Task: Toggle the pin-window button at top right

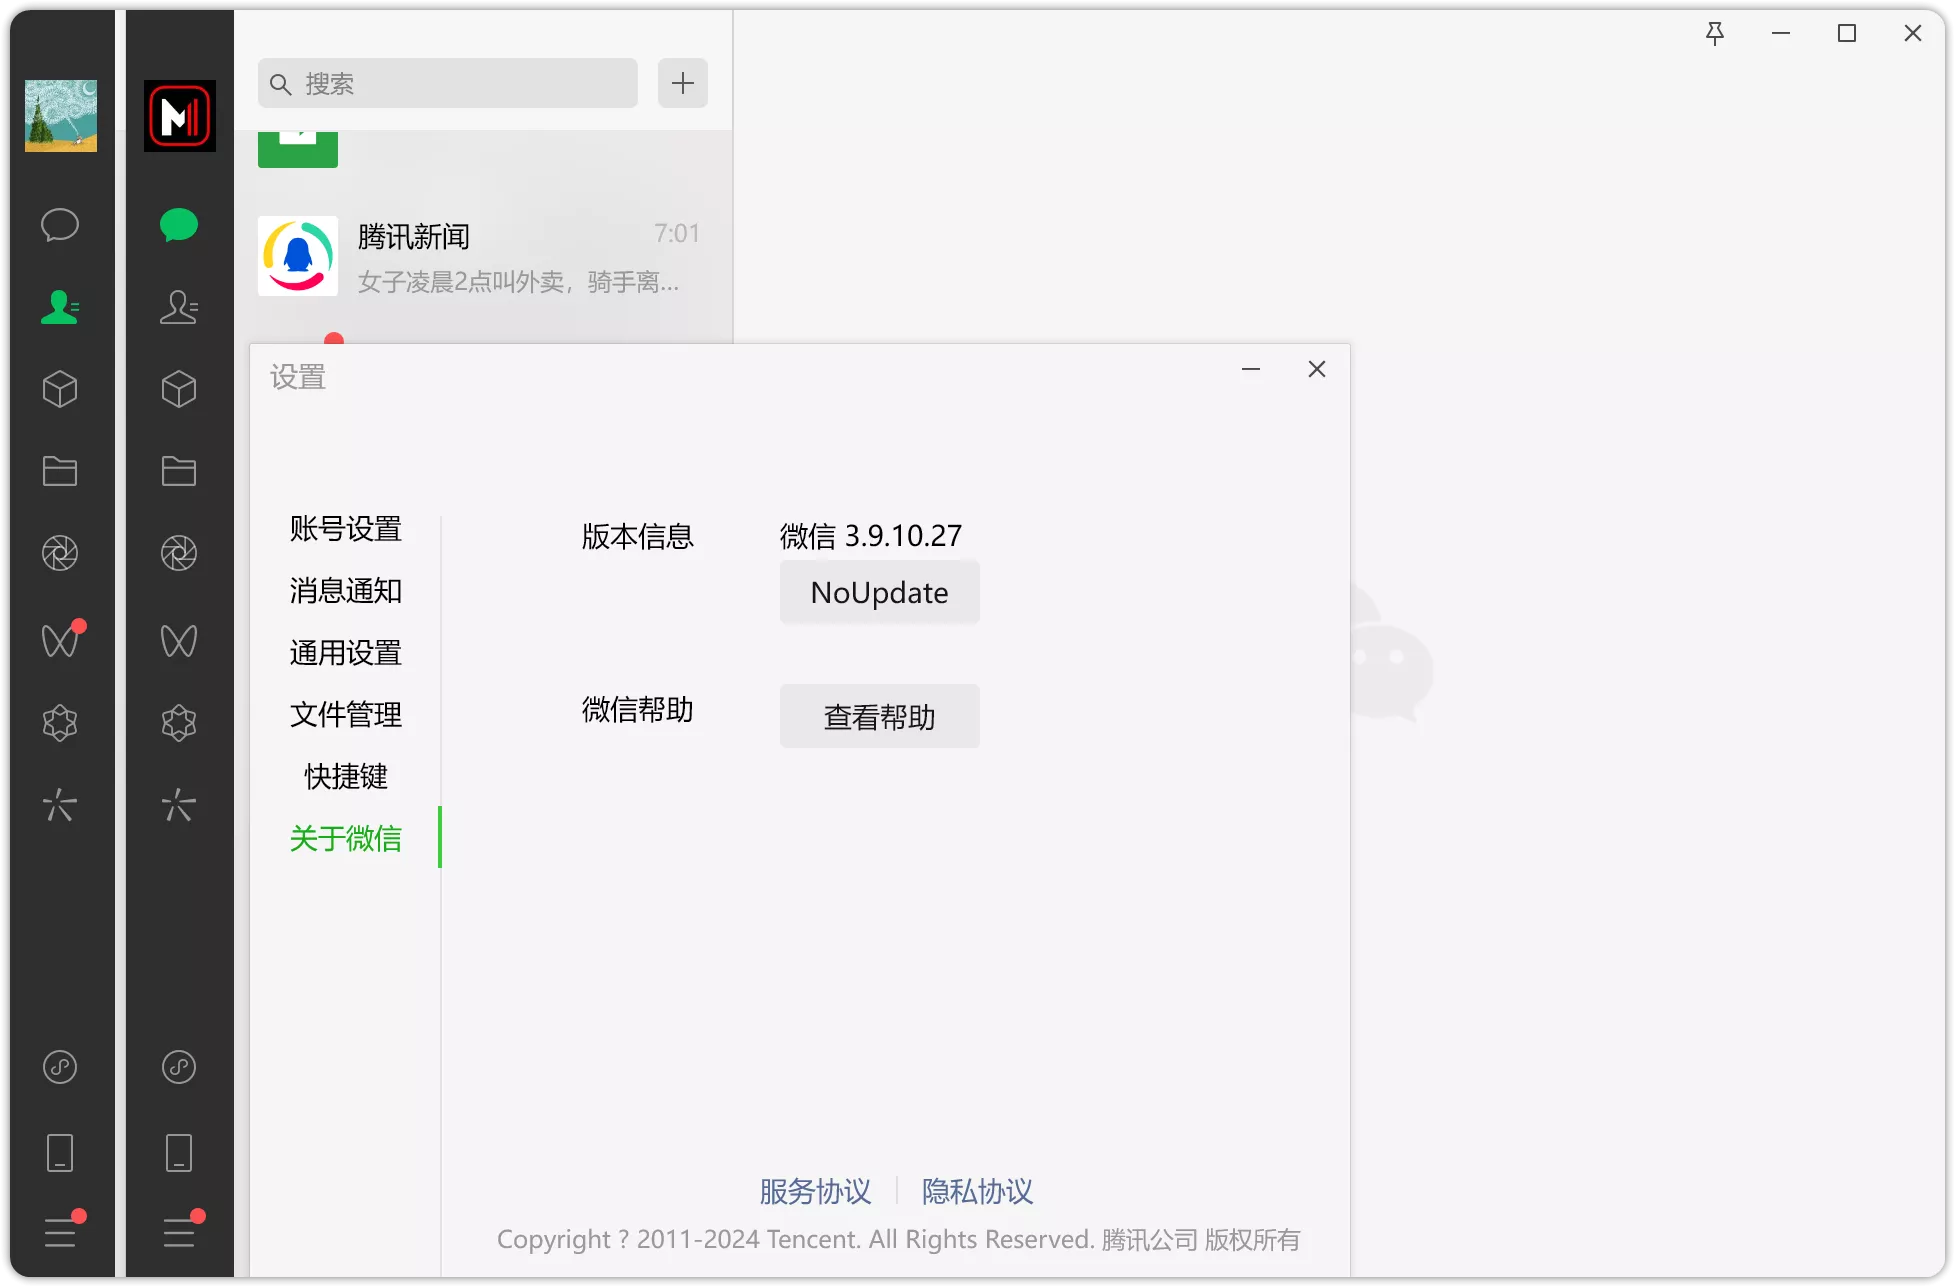Action: coord(1716,33)
